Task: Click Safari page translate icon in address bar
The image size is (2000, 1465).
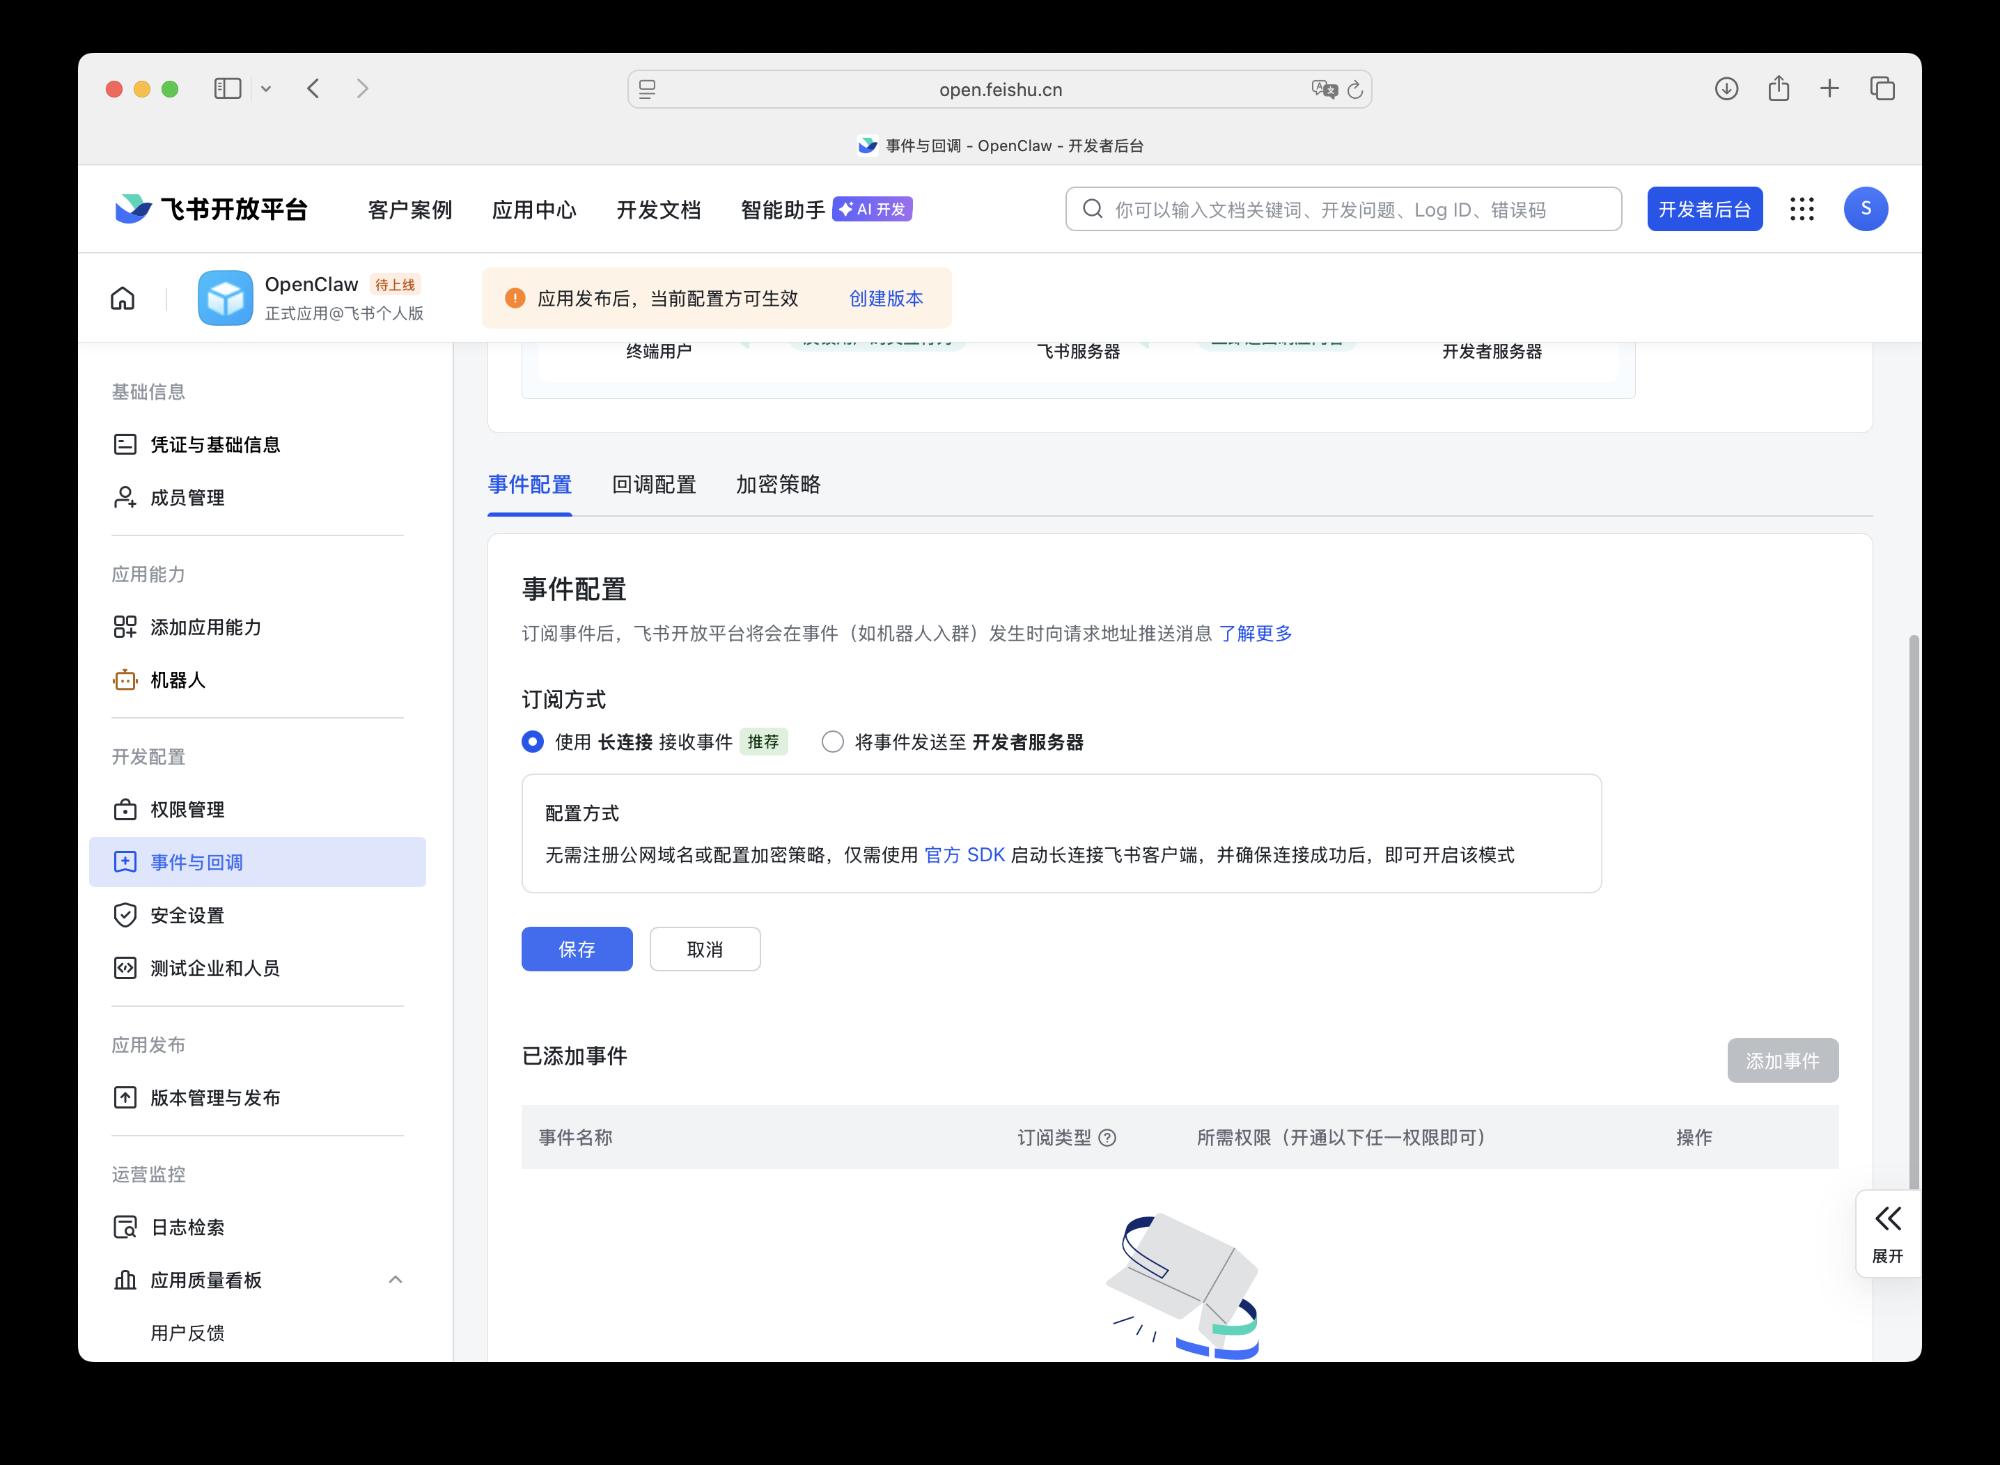Action: pyautogui.click(x=1324, y=89)
